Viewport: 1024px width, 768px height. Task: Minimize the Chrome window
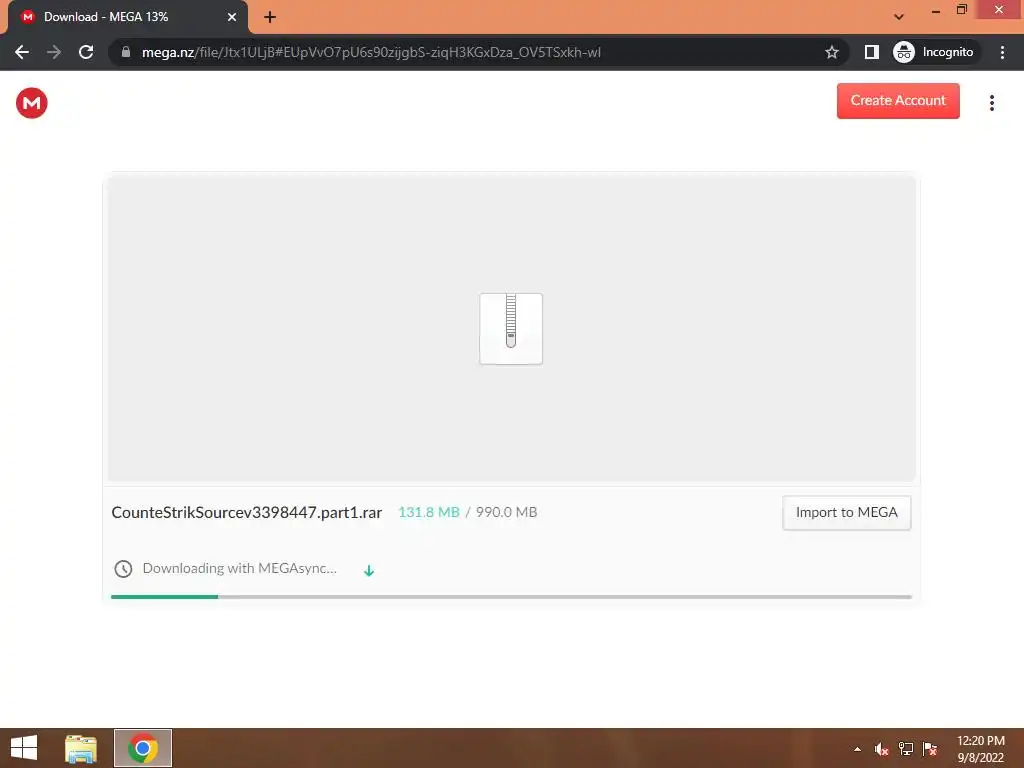936,10
